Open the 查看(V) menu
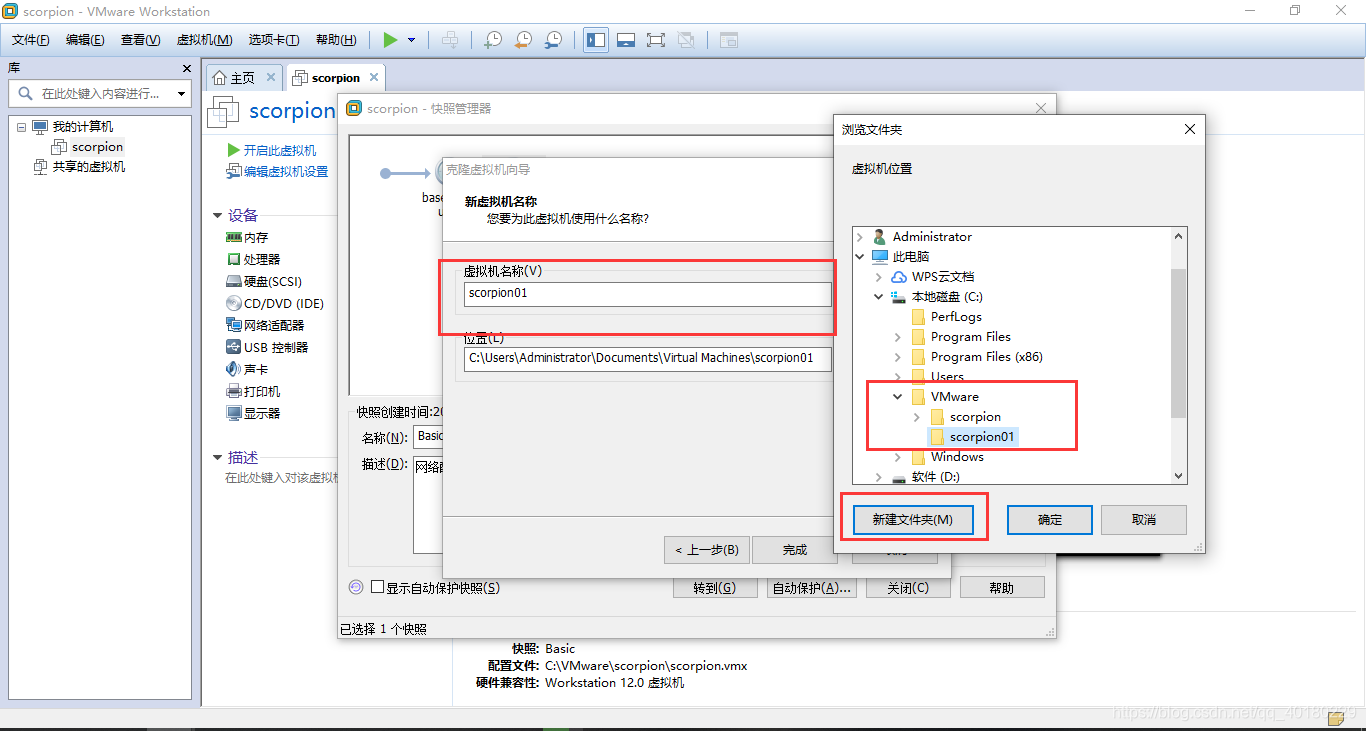 [140, 40]
